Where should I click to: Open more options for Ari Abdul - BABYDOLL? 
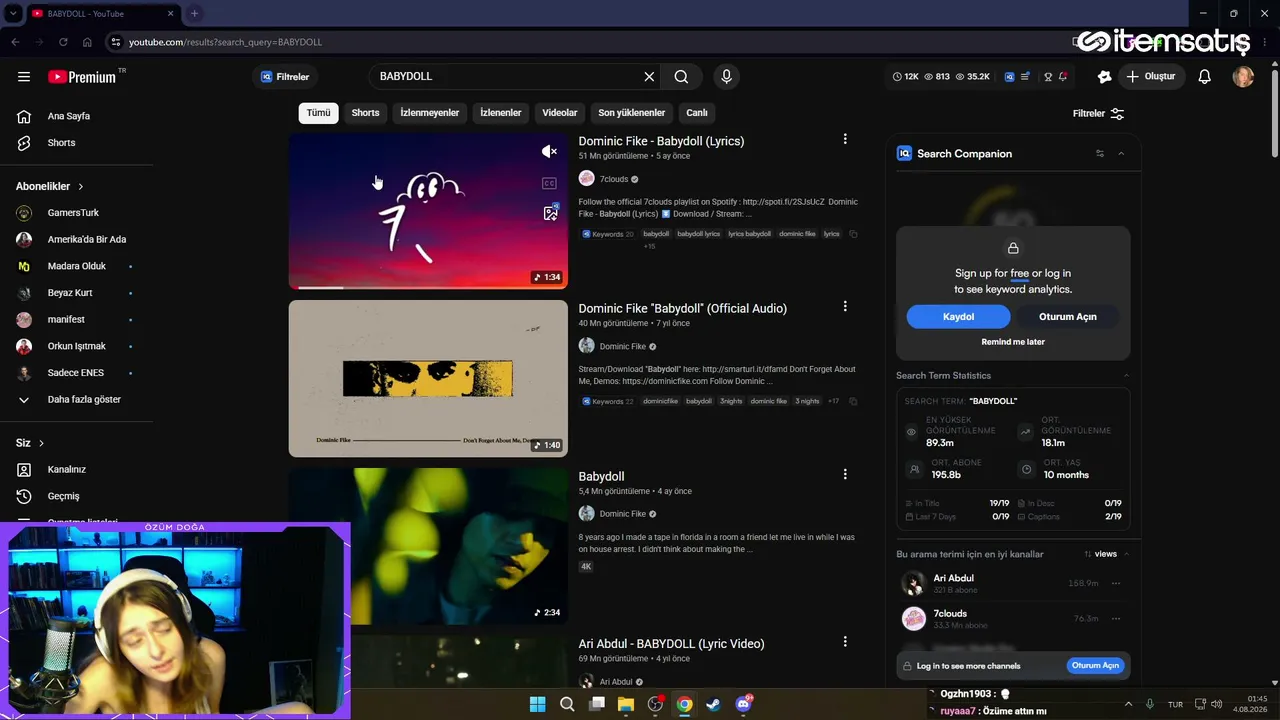pos(845,642)
